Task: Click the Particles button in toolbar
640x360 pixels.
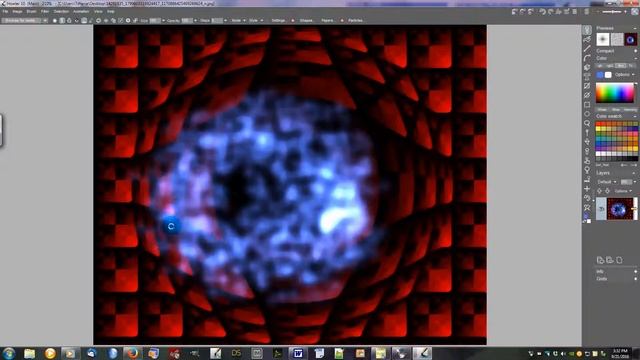Action: 355,20
